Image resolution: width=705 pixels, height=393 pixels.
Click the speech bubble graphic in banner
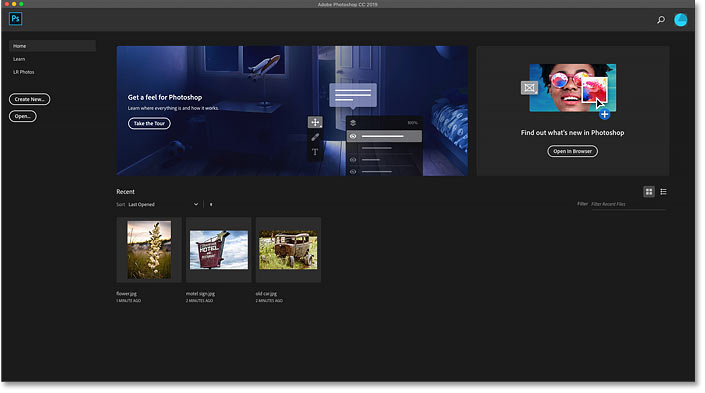coord(353,96)
